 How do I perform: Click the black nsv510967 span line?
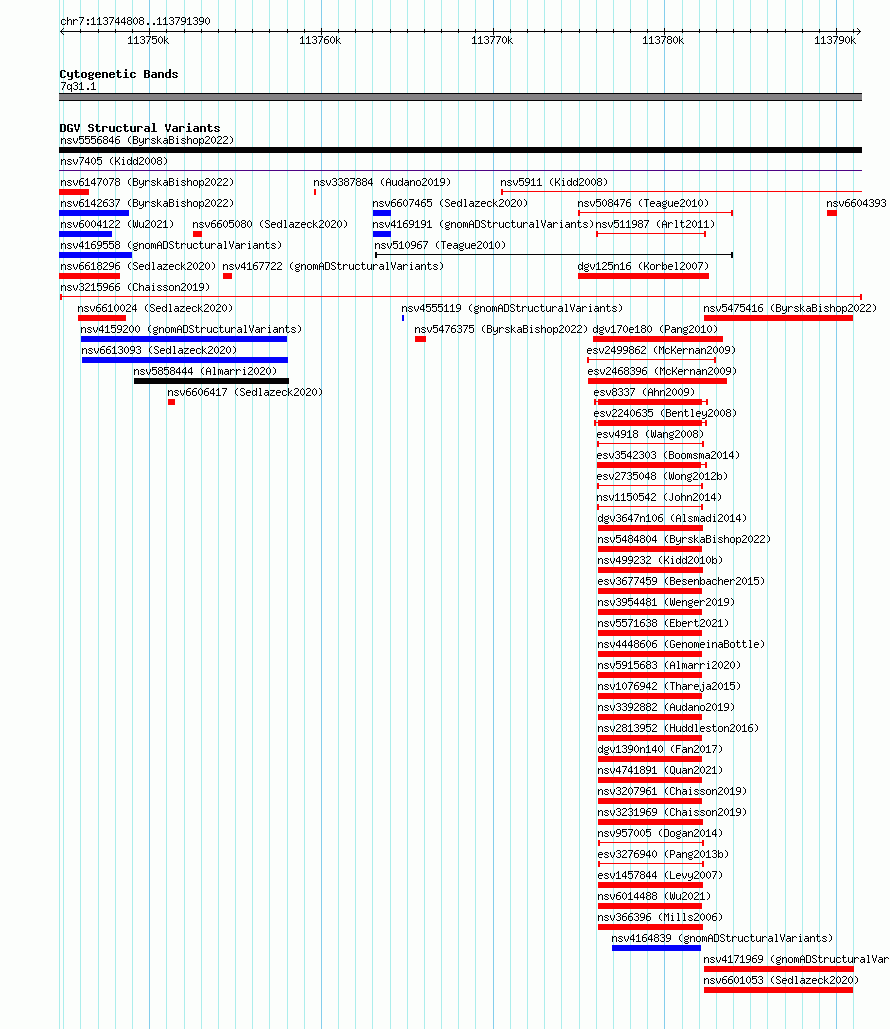coord(553,255)
